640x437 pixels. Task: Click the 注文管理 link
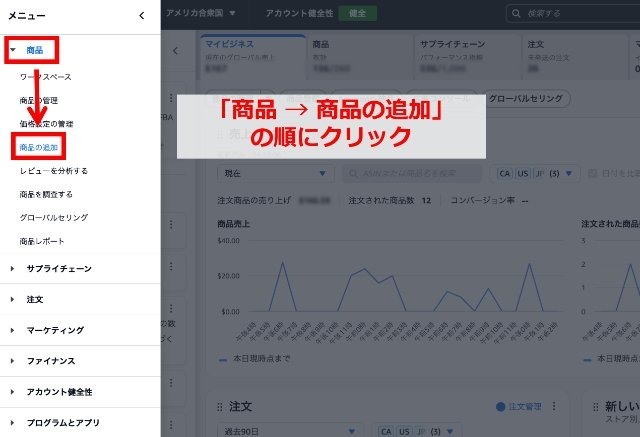tap(524, 406)
